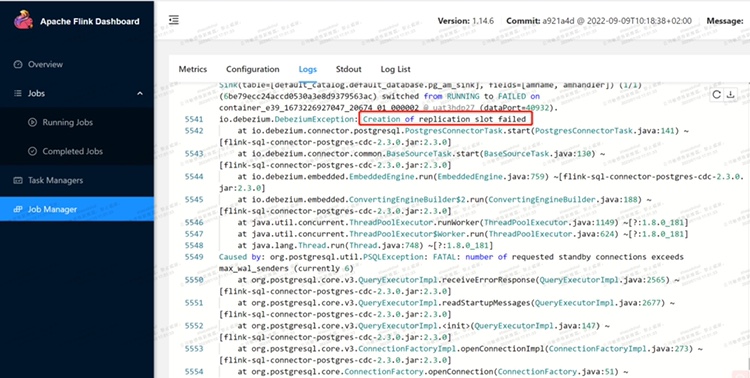Viewport: 750px width, 378px height.
Task: Click the QueryExecutorImpl.<init> stack line
Action: tap(424, 326)
